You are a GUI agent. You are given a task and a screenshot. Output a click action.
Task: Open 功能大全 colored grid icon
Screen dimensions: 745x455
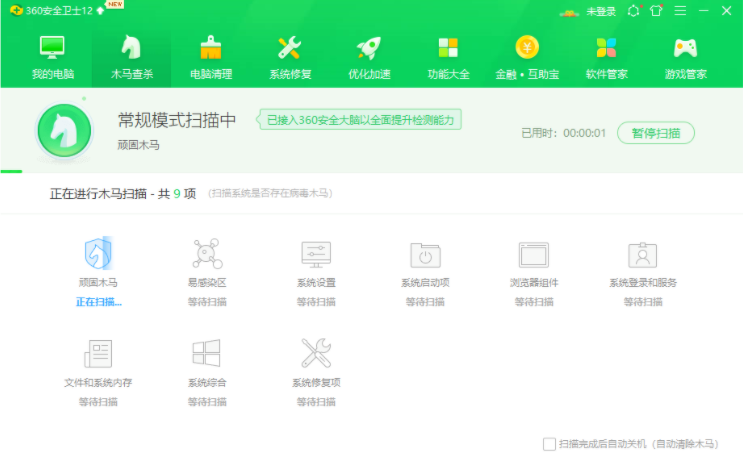coord(448,48)
